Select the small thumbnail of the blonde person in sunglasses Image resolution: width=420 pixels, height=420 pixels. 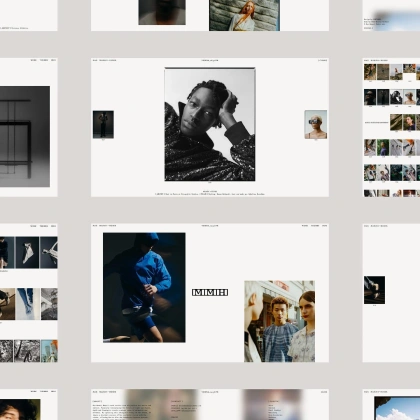click(316, 124)
